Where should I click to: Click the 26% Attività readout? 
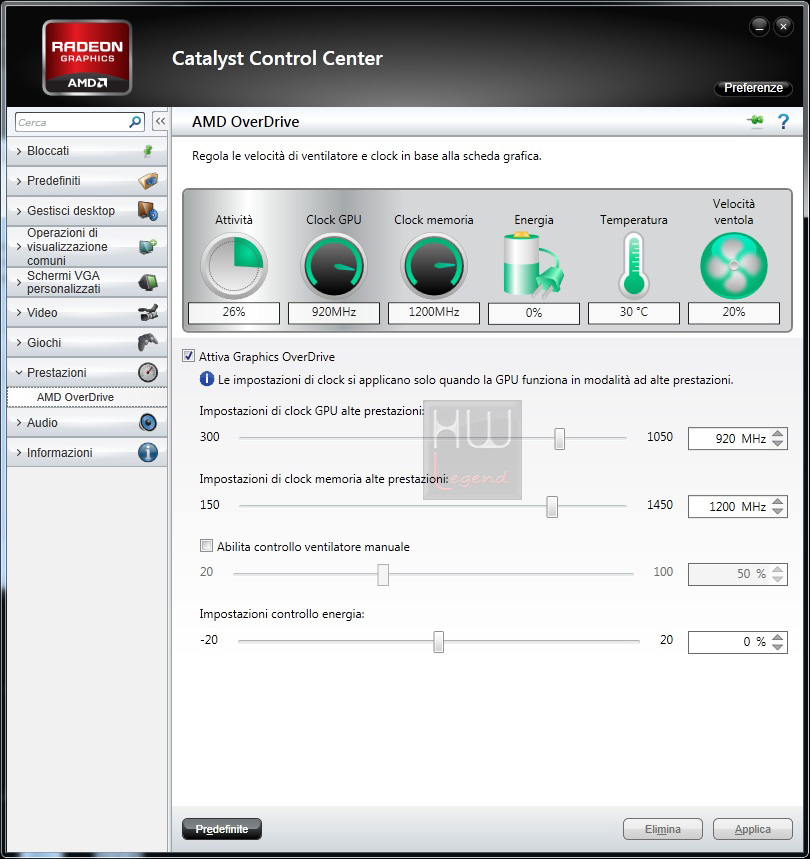(234, 312)
